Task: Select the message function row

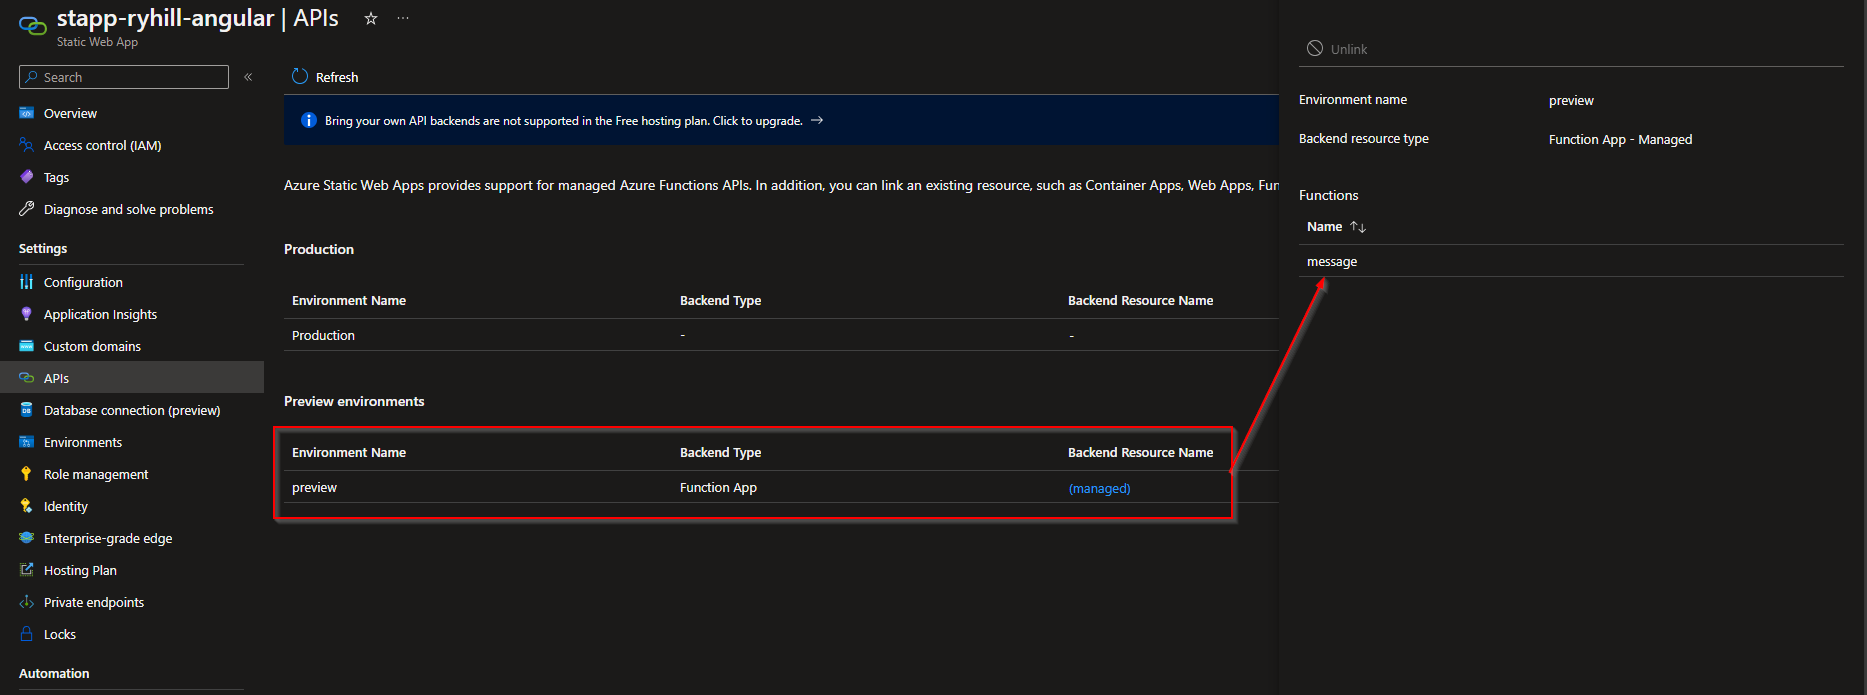Action: click(x=1571, y=261)
